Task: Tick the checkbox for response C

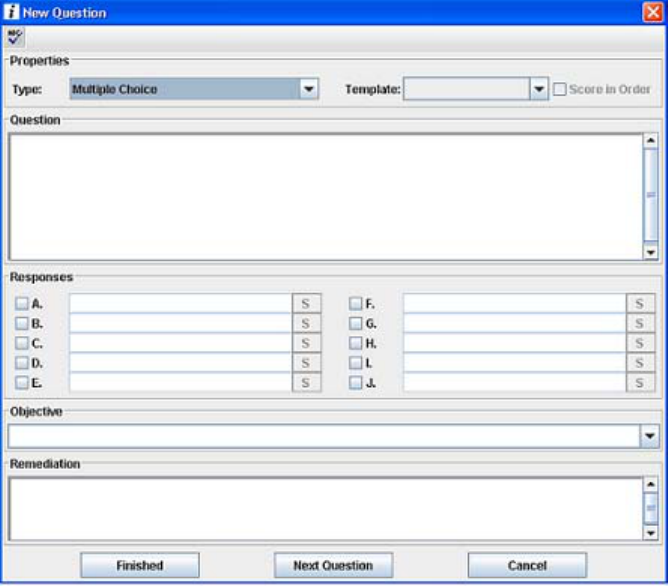Action: tap(22, 343)
